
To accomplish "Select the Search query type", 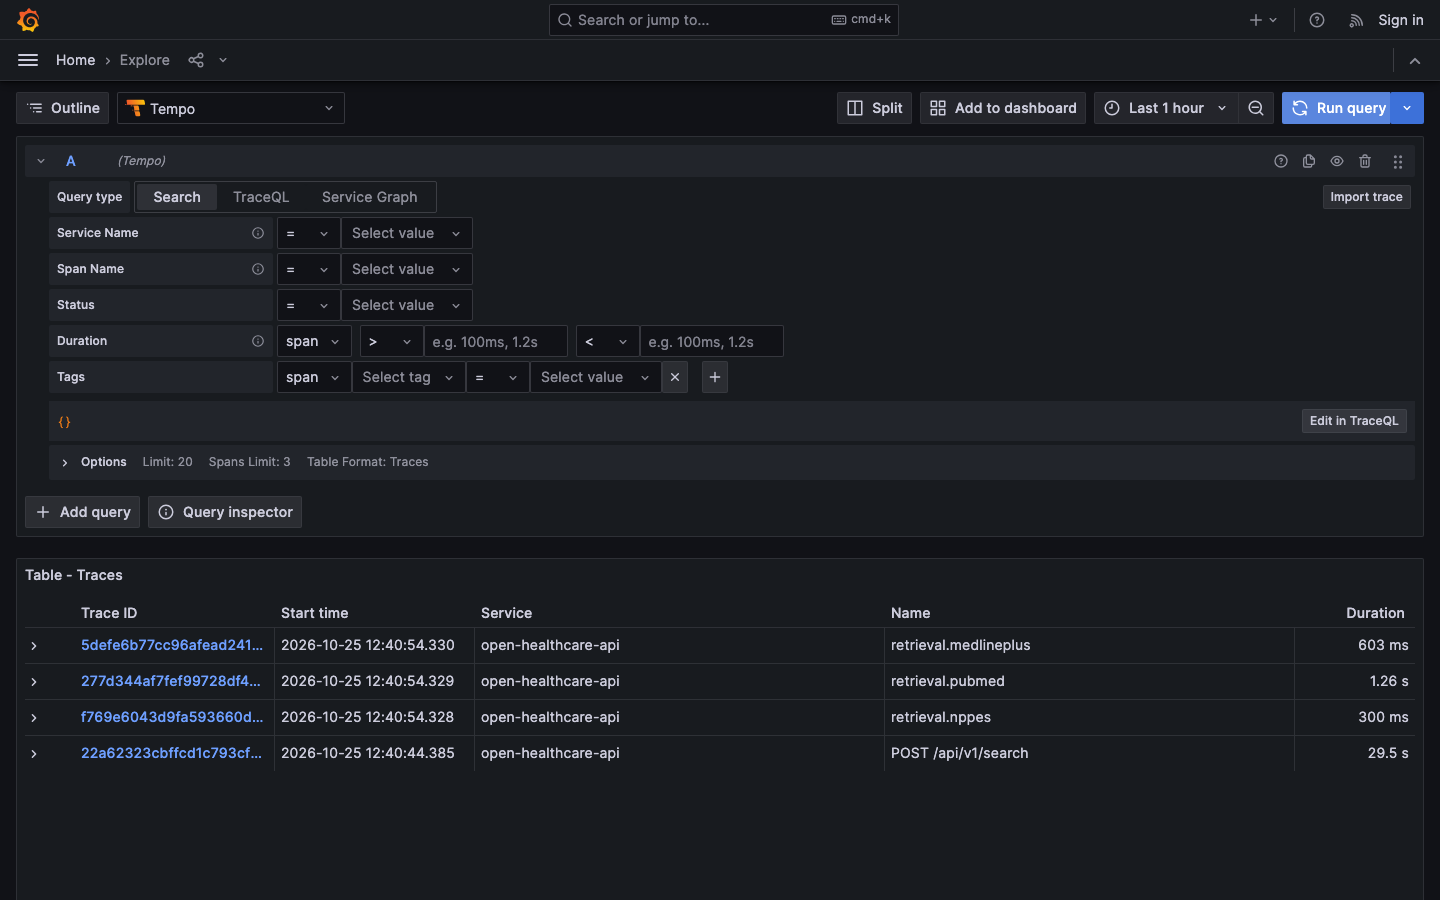I will [177, 197].
